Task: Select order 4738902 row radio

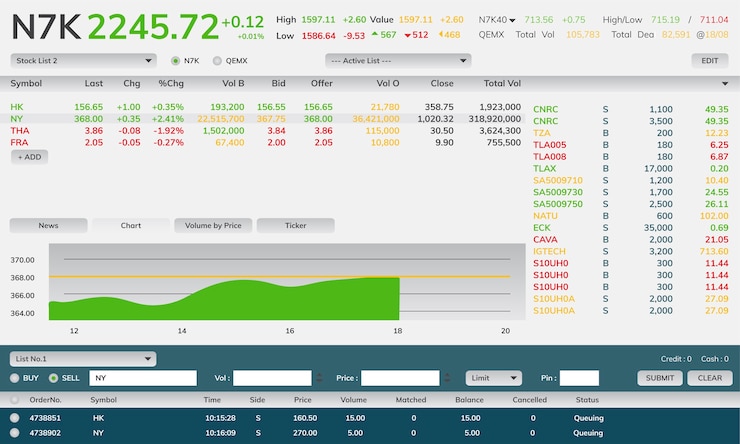Action: coord(15,433)
